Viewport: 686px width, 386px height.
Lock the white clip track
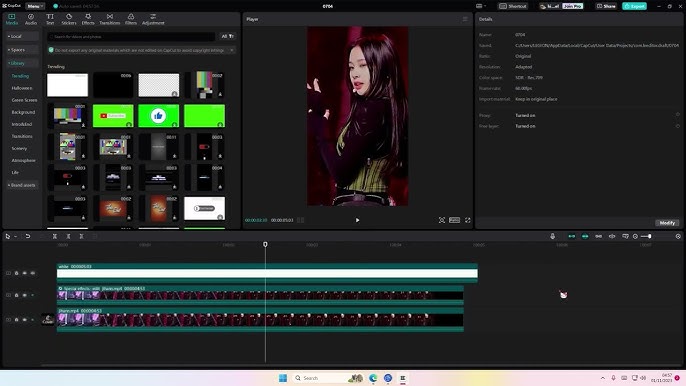(x=17, y=273)
